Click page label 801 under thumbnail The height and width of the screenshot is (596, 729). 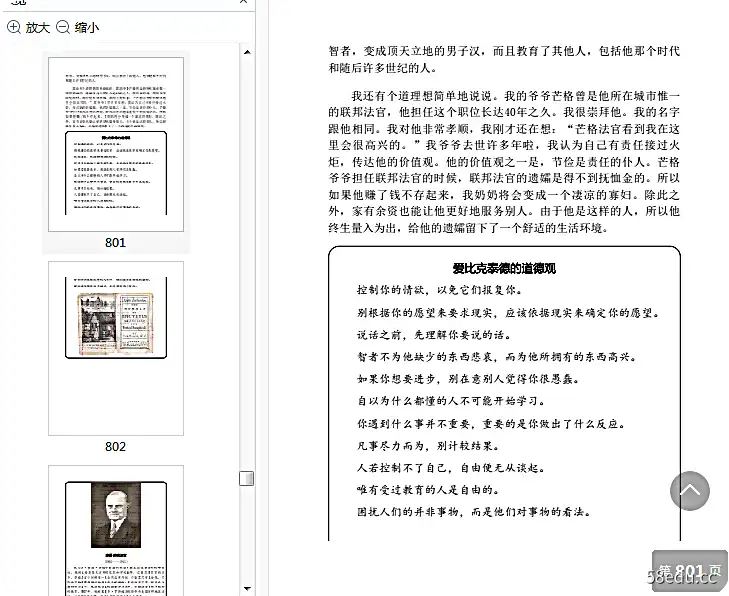115,243
